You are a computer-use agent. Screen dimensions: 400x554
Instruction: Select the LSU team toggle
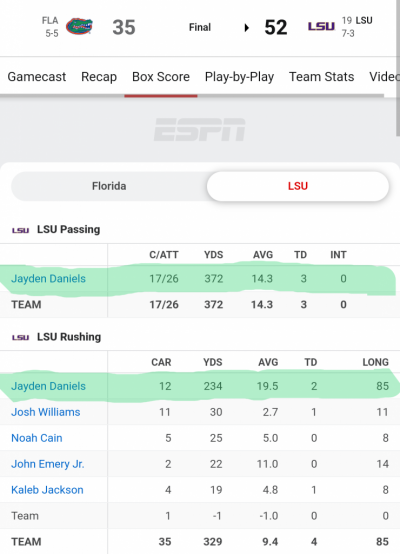tap(298, 186)
